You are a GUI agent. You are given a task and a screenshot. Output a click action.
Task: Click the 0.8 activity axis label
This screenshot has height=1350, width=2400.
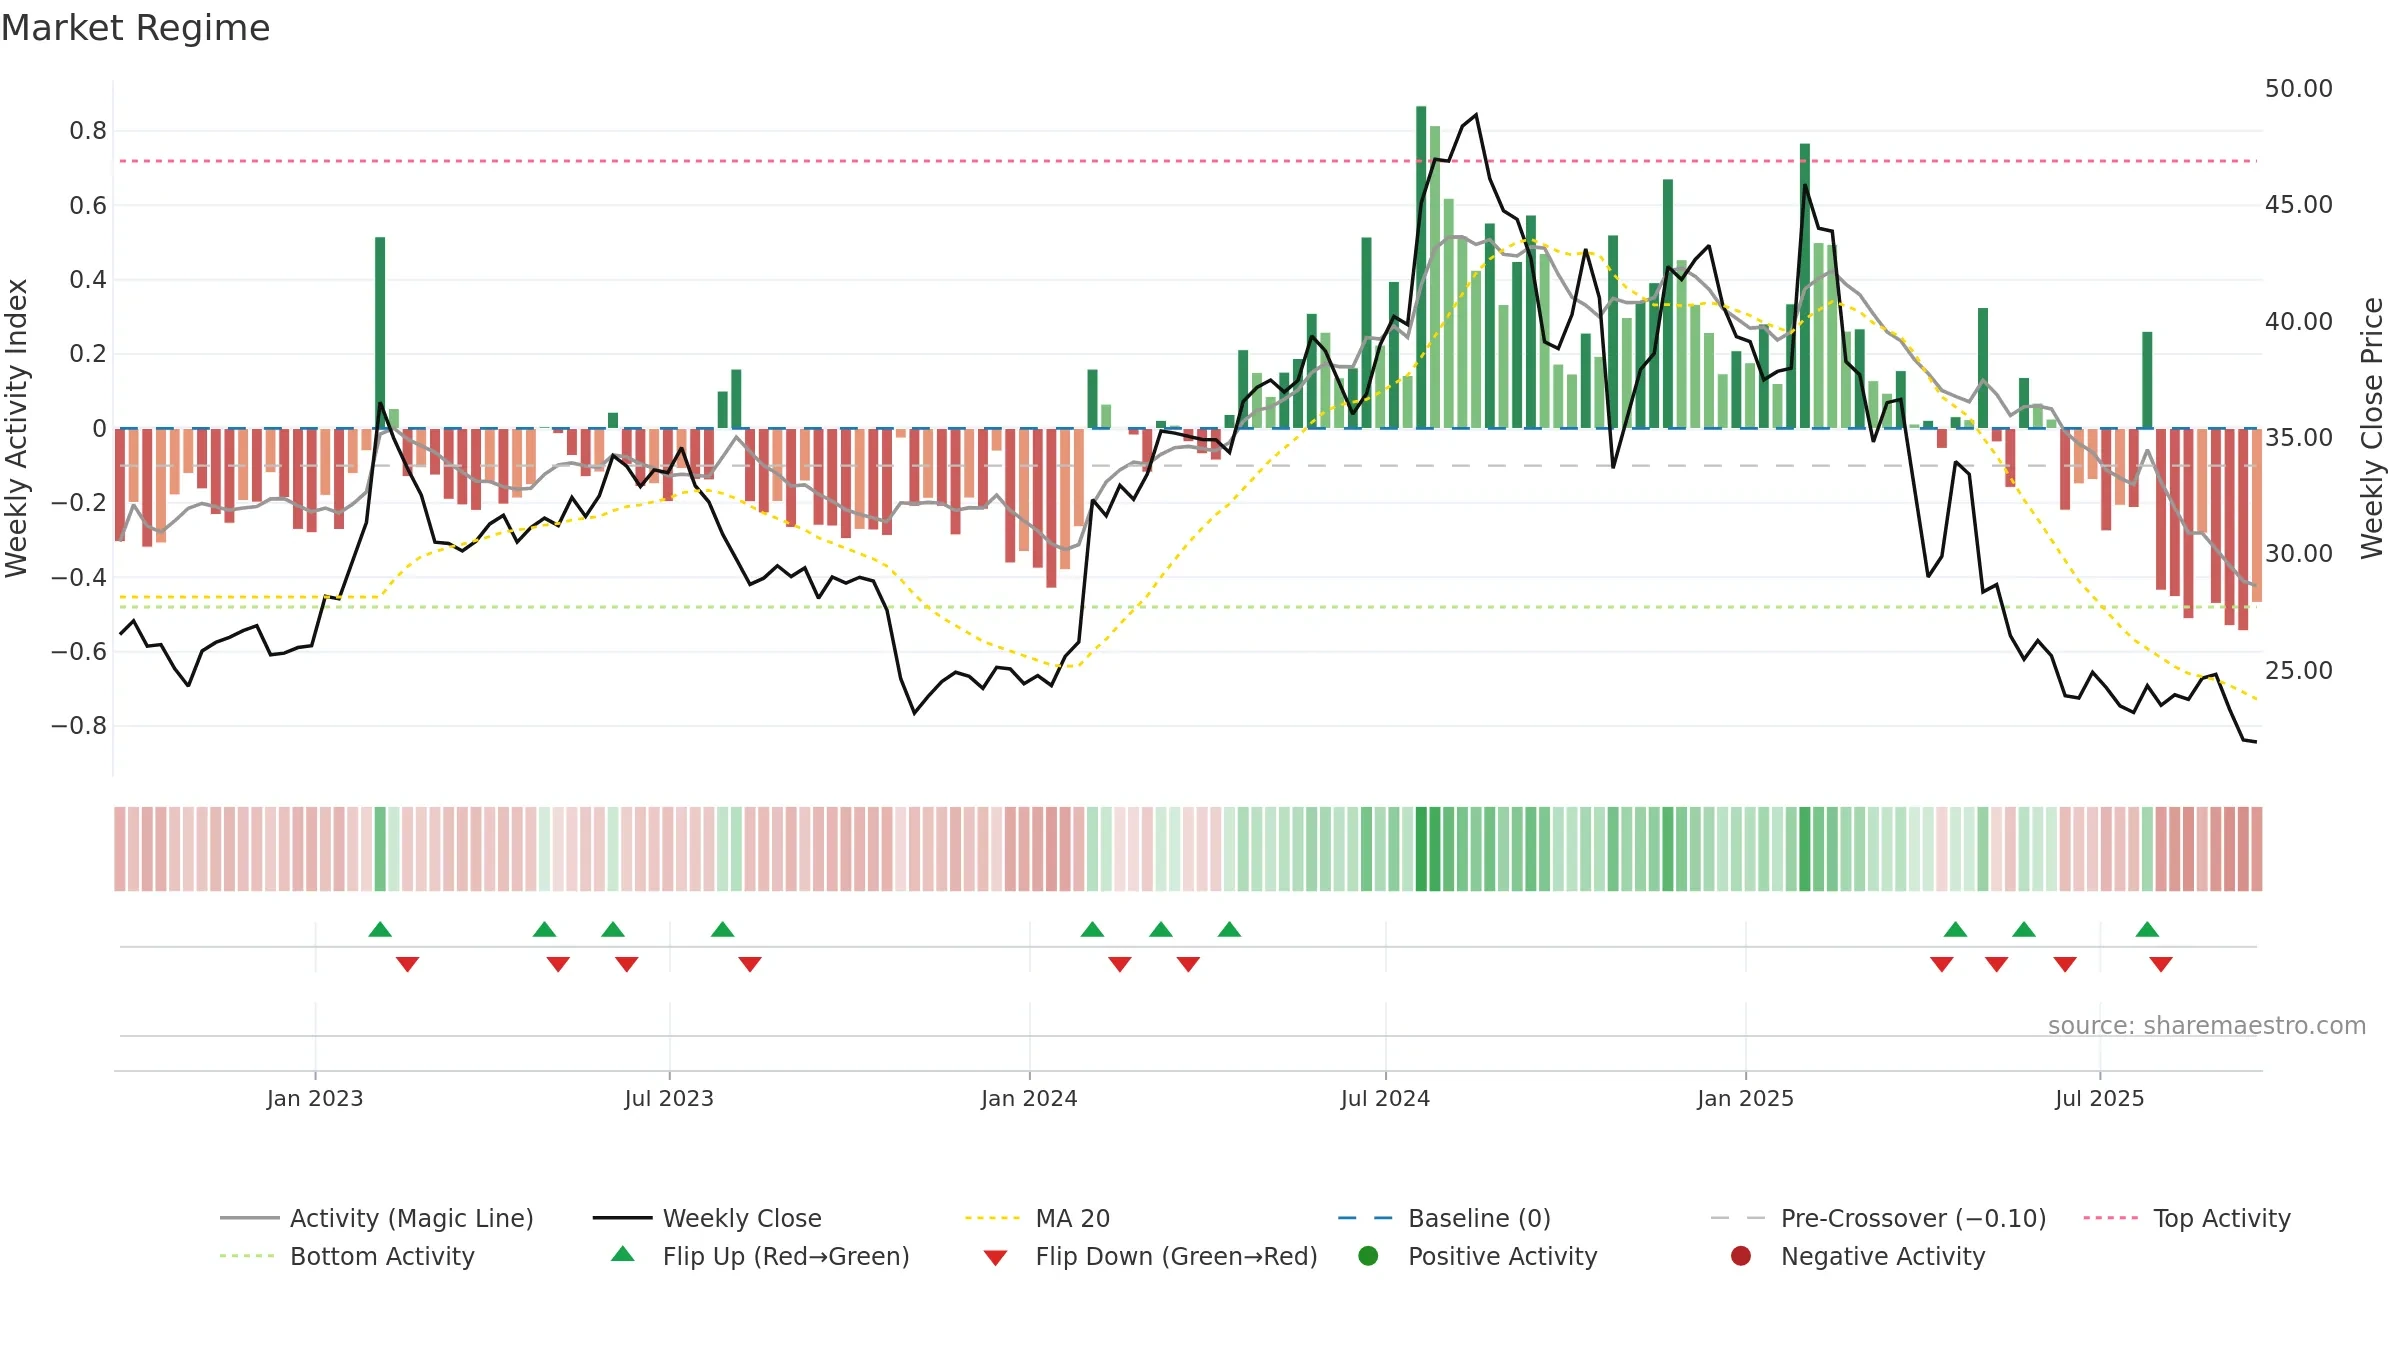tap(88, 131)
